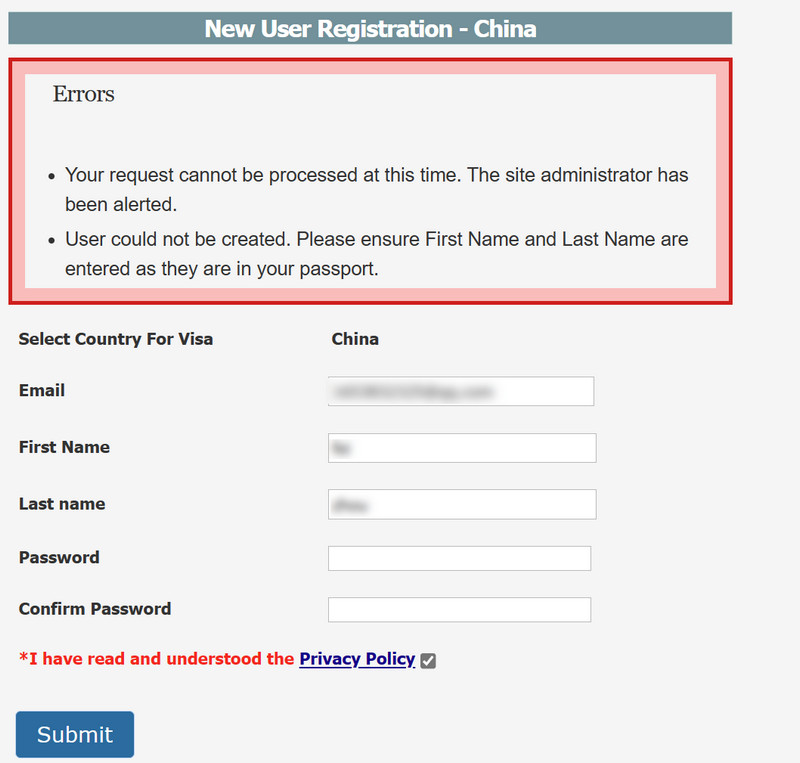The width and height of the screenshot is (800, 763).
Task: Click the Password input field
Action: click(x=459, y=558)
